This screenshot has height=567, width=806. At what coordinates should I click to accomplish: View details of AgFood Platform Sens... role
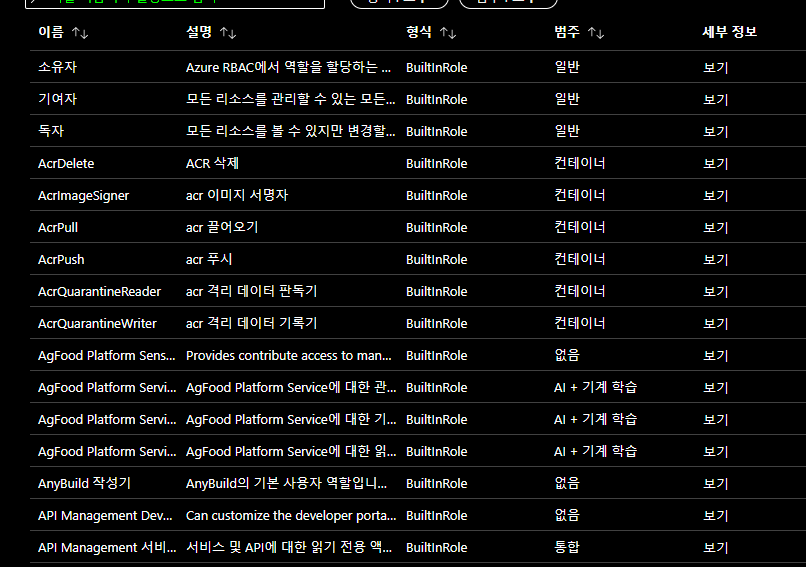[x=716, y=355]
